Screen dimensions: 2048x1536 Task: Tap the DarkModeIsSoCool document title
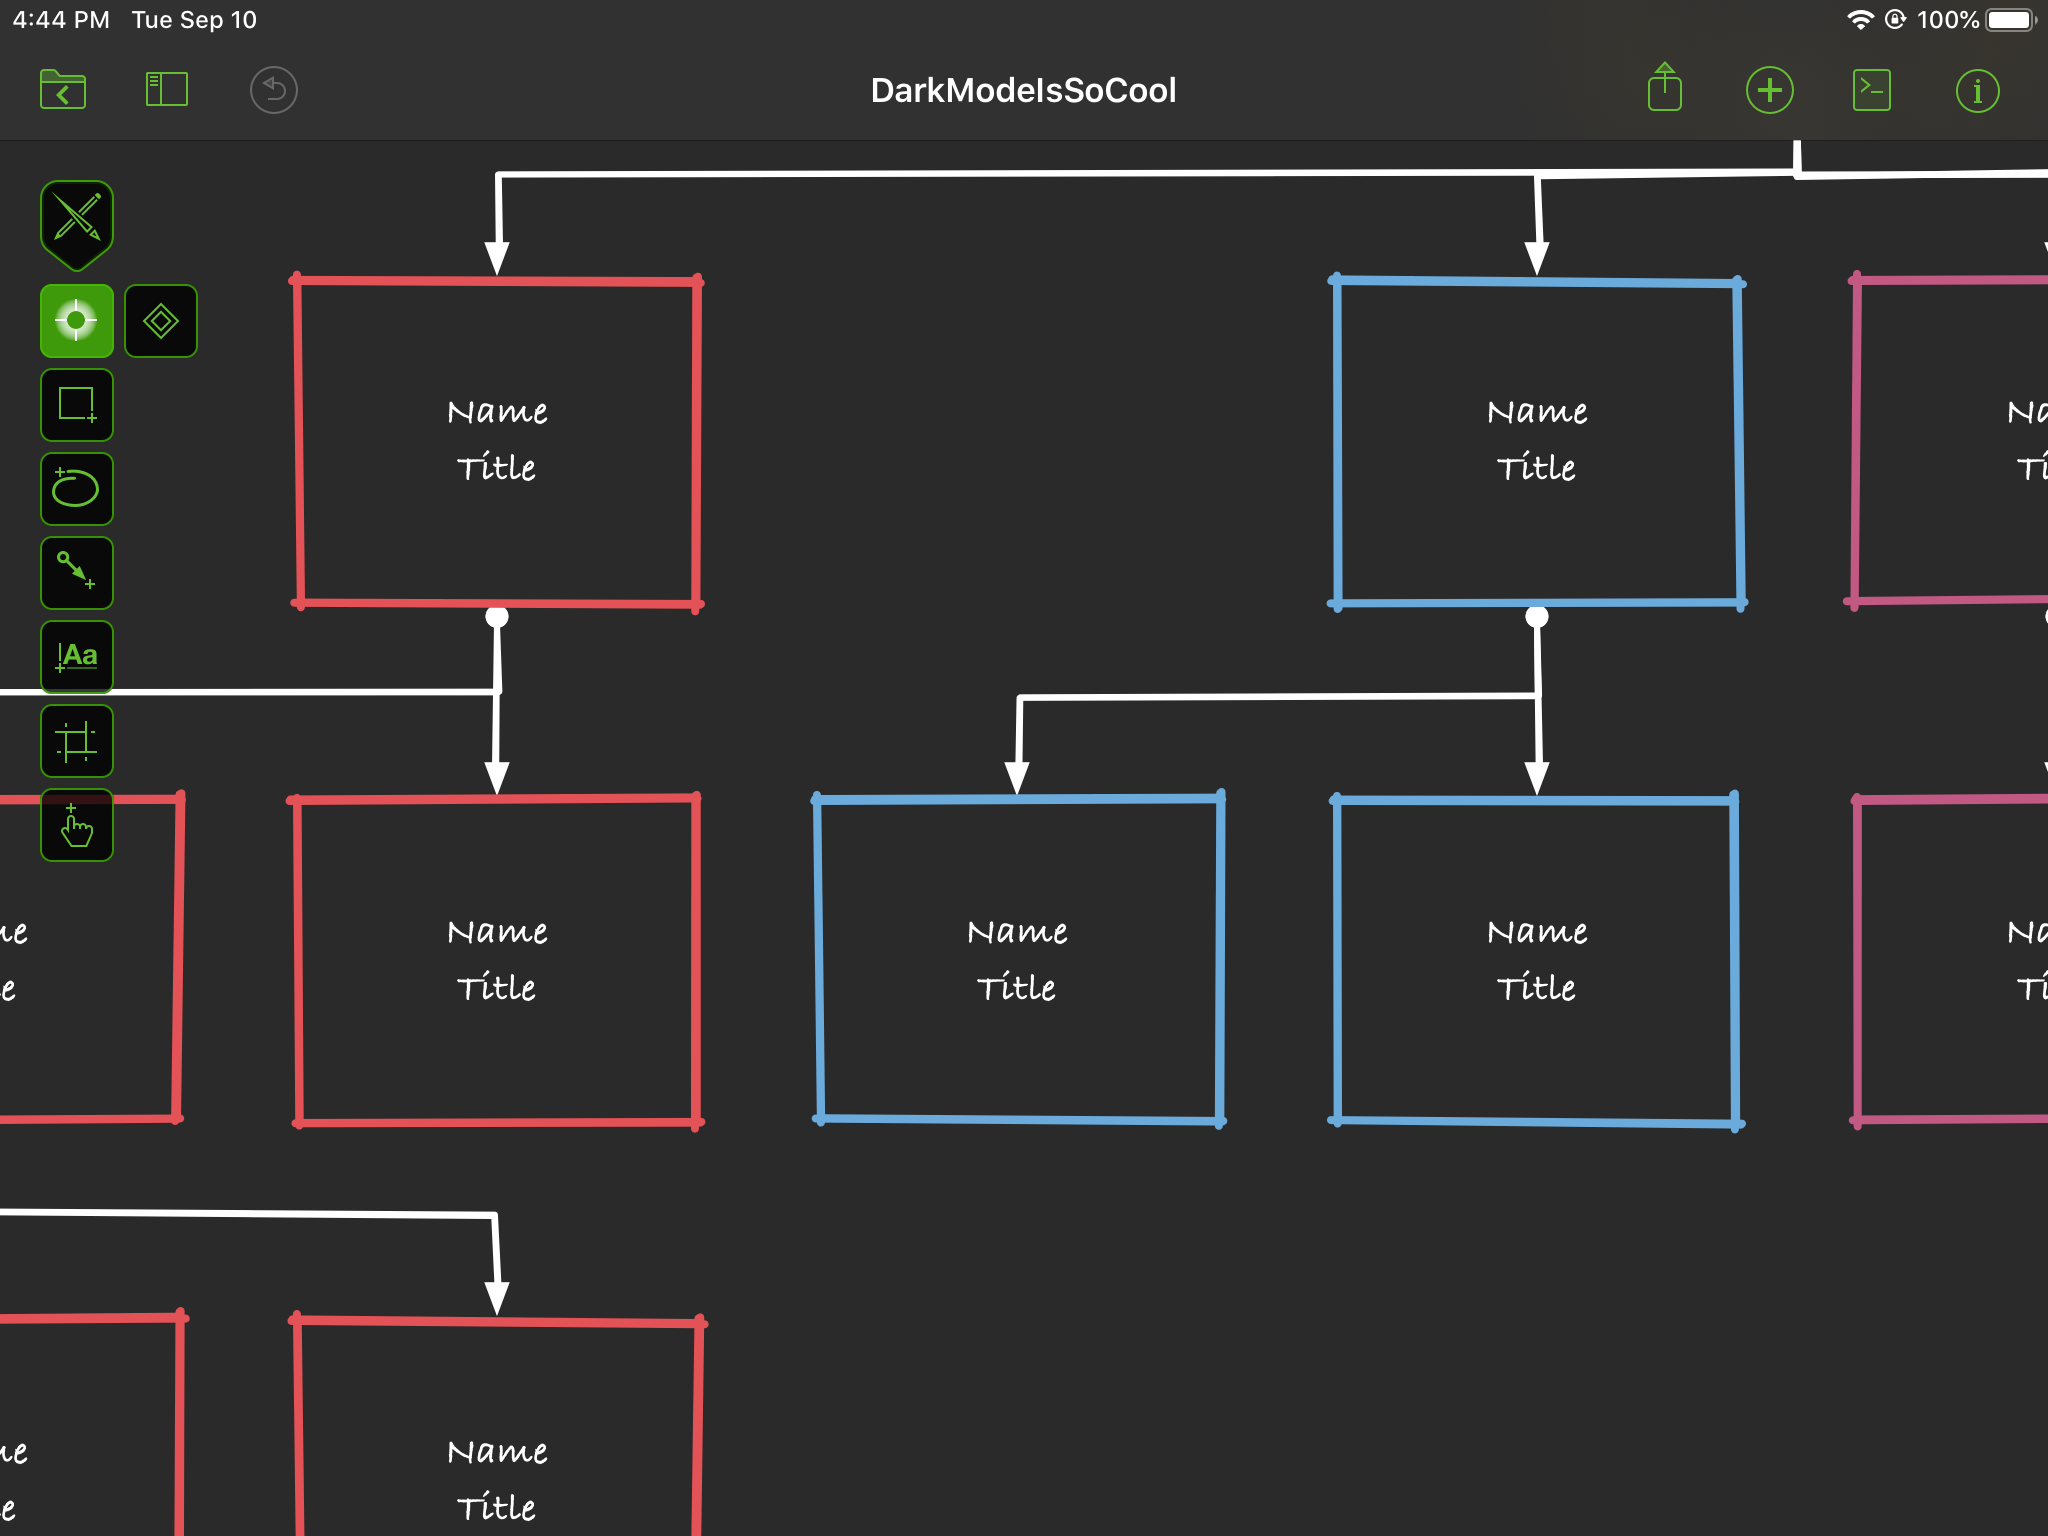click(x=1023, y=90)
